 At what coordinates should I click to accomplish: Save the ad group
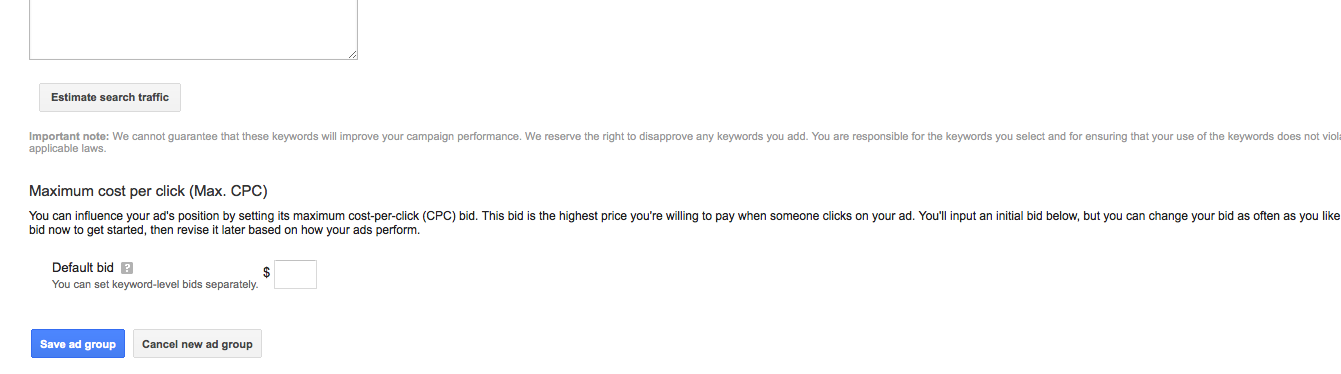click(78, 344)
